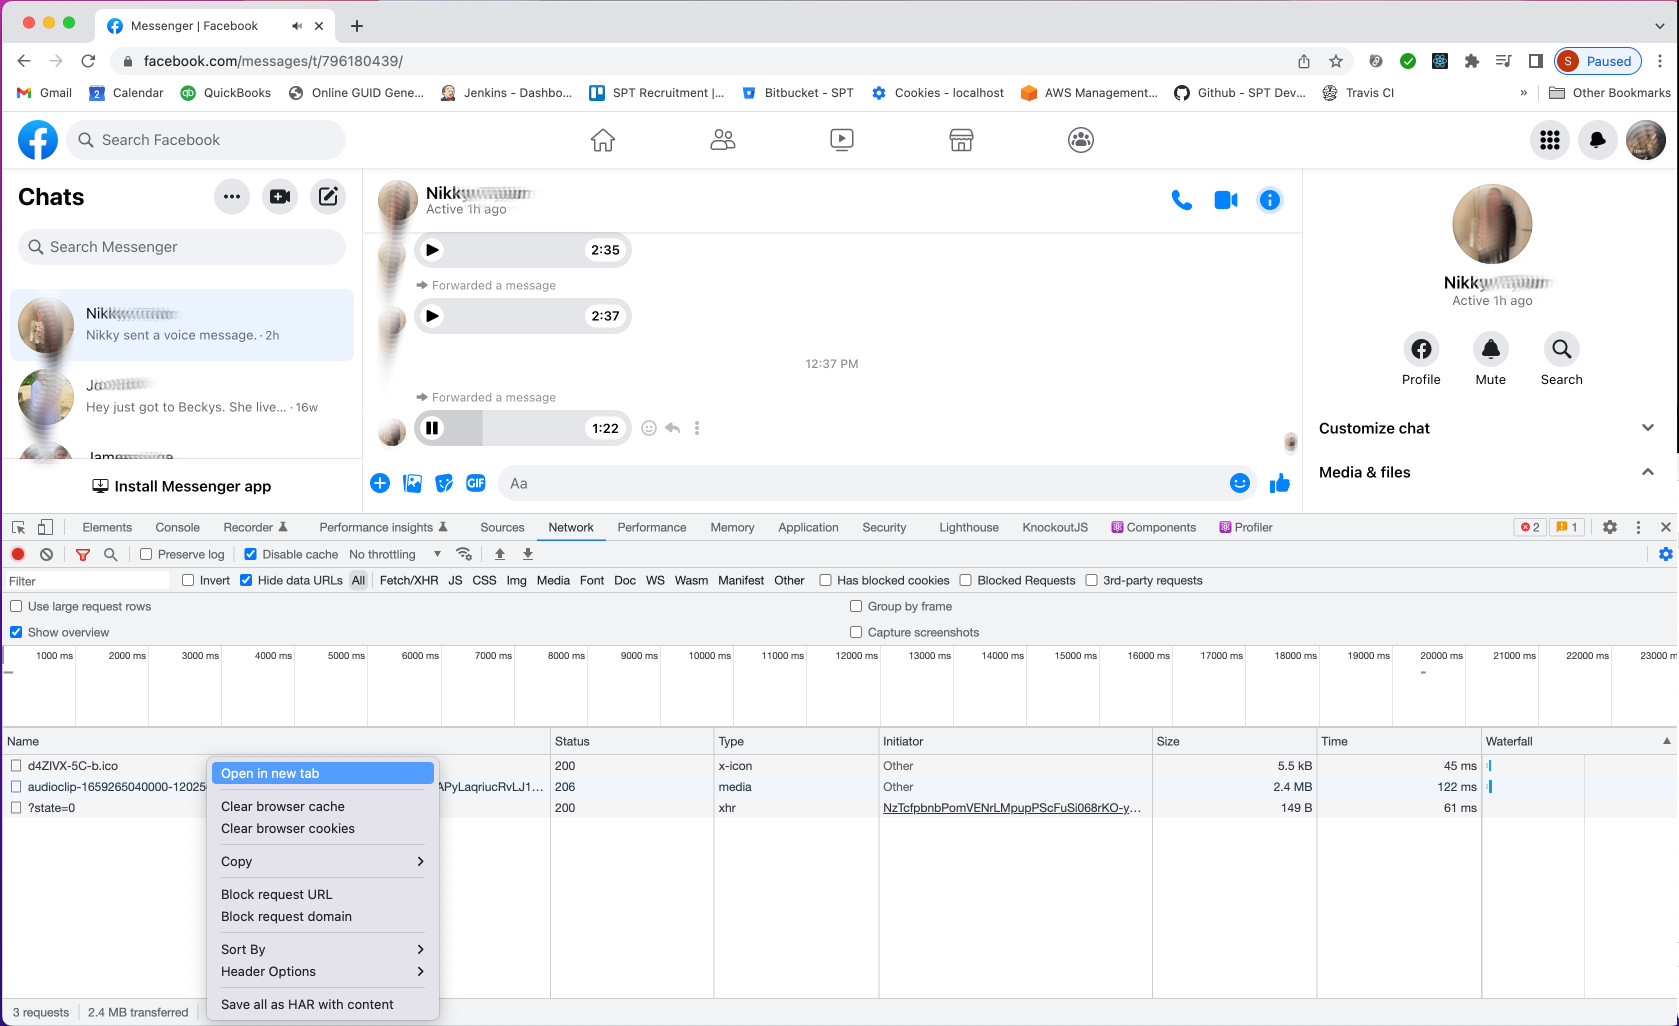Enable Preserve log checkbox
The width and height of the screenshot is (1679, 1026).
[x=146, y=554]
